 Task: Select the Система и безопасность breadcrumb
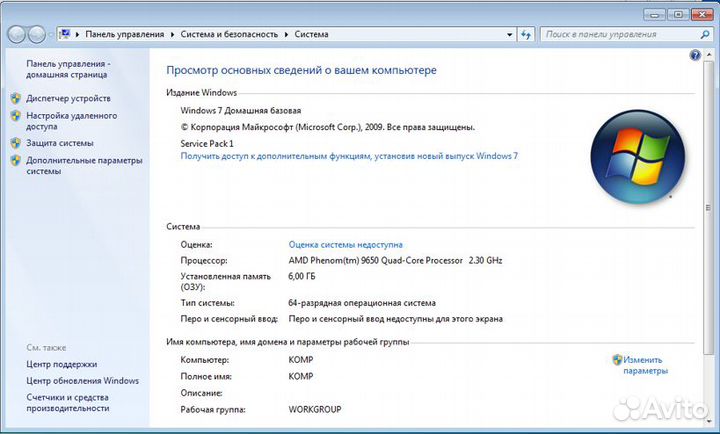tap(229, 34)
